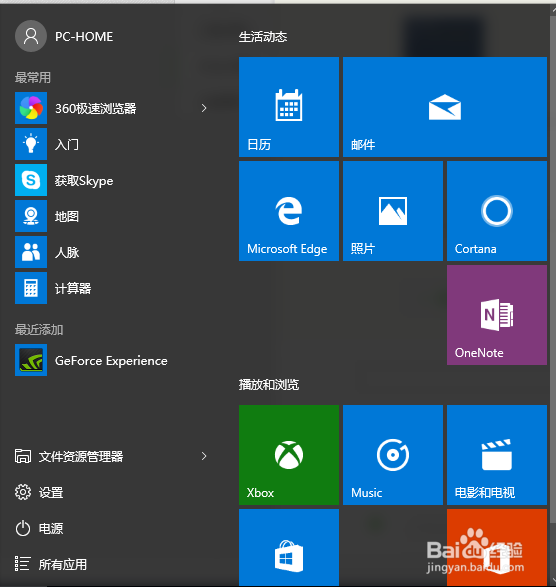This screenshot has height=587, width=556.
Task: Expand the 文件资源管理器 submenu arrow
Action: [x=204, y=456]
